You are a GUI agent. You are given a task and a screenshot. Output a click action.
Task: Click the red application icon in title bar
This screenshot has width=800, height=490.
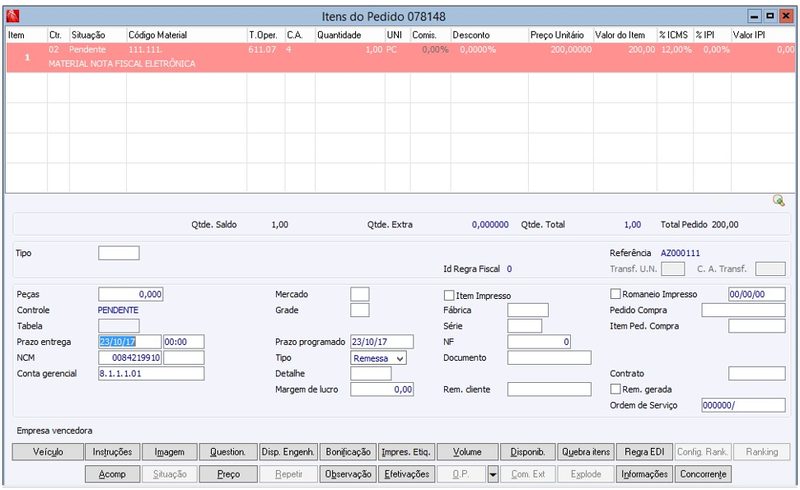coord(13,16)
